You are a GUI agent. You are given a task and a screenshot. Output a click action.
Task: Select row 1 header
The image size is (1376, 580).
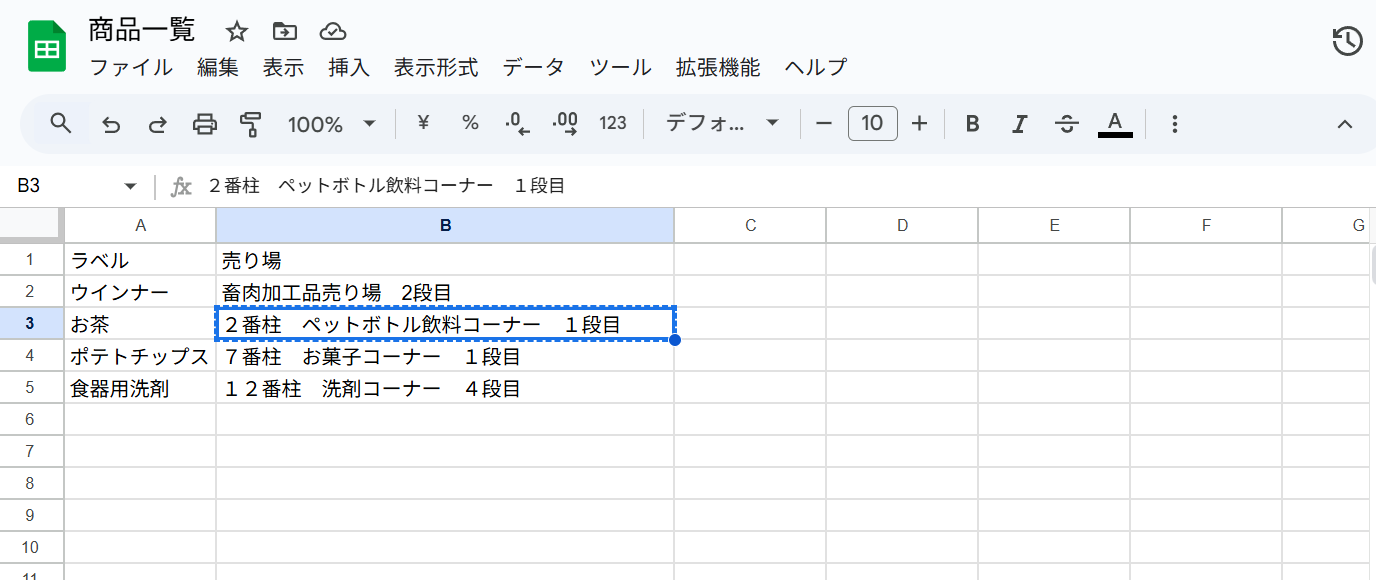[31, 260]
